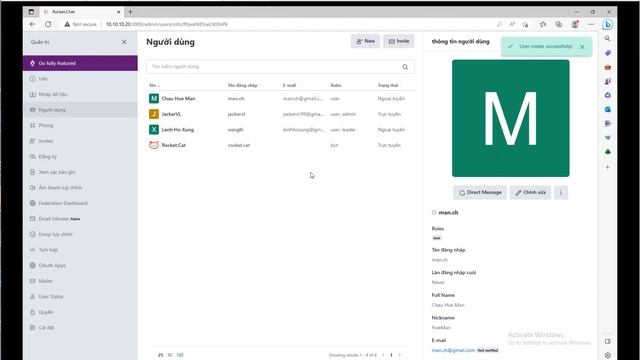640x360 pixels.
Task: Select the Lenh Ho Xung user row
Action: (280, 129)
